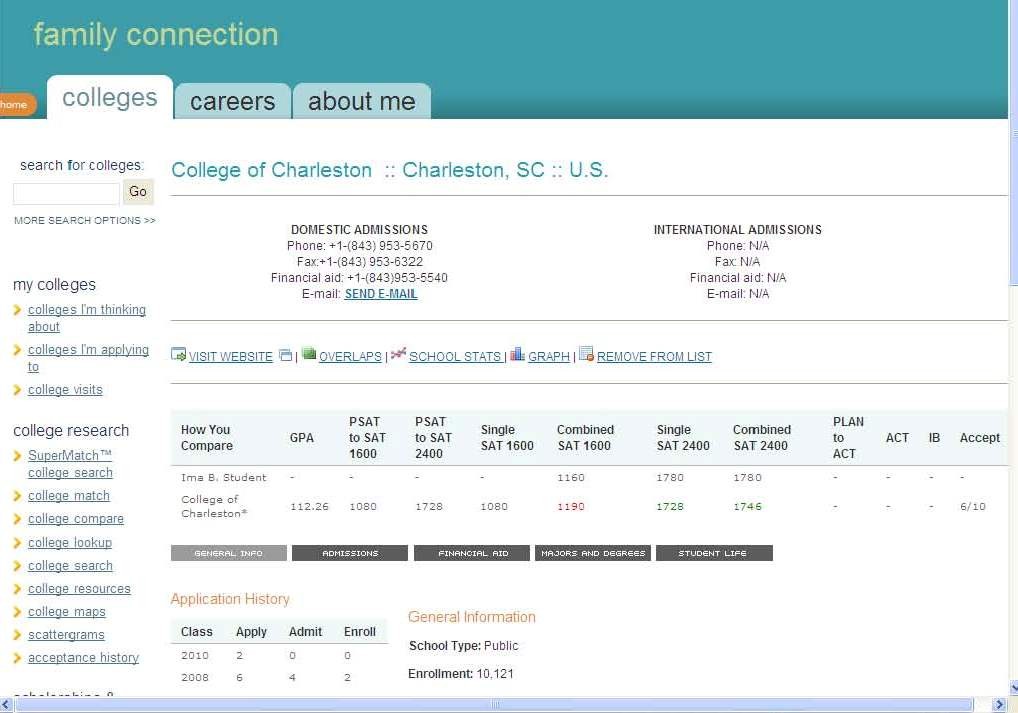Image resolution: width=1018 pixels, height=713 pixels.
Task: Click the College of Charleston page heading
Action: 390,170
